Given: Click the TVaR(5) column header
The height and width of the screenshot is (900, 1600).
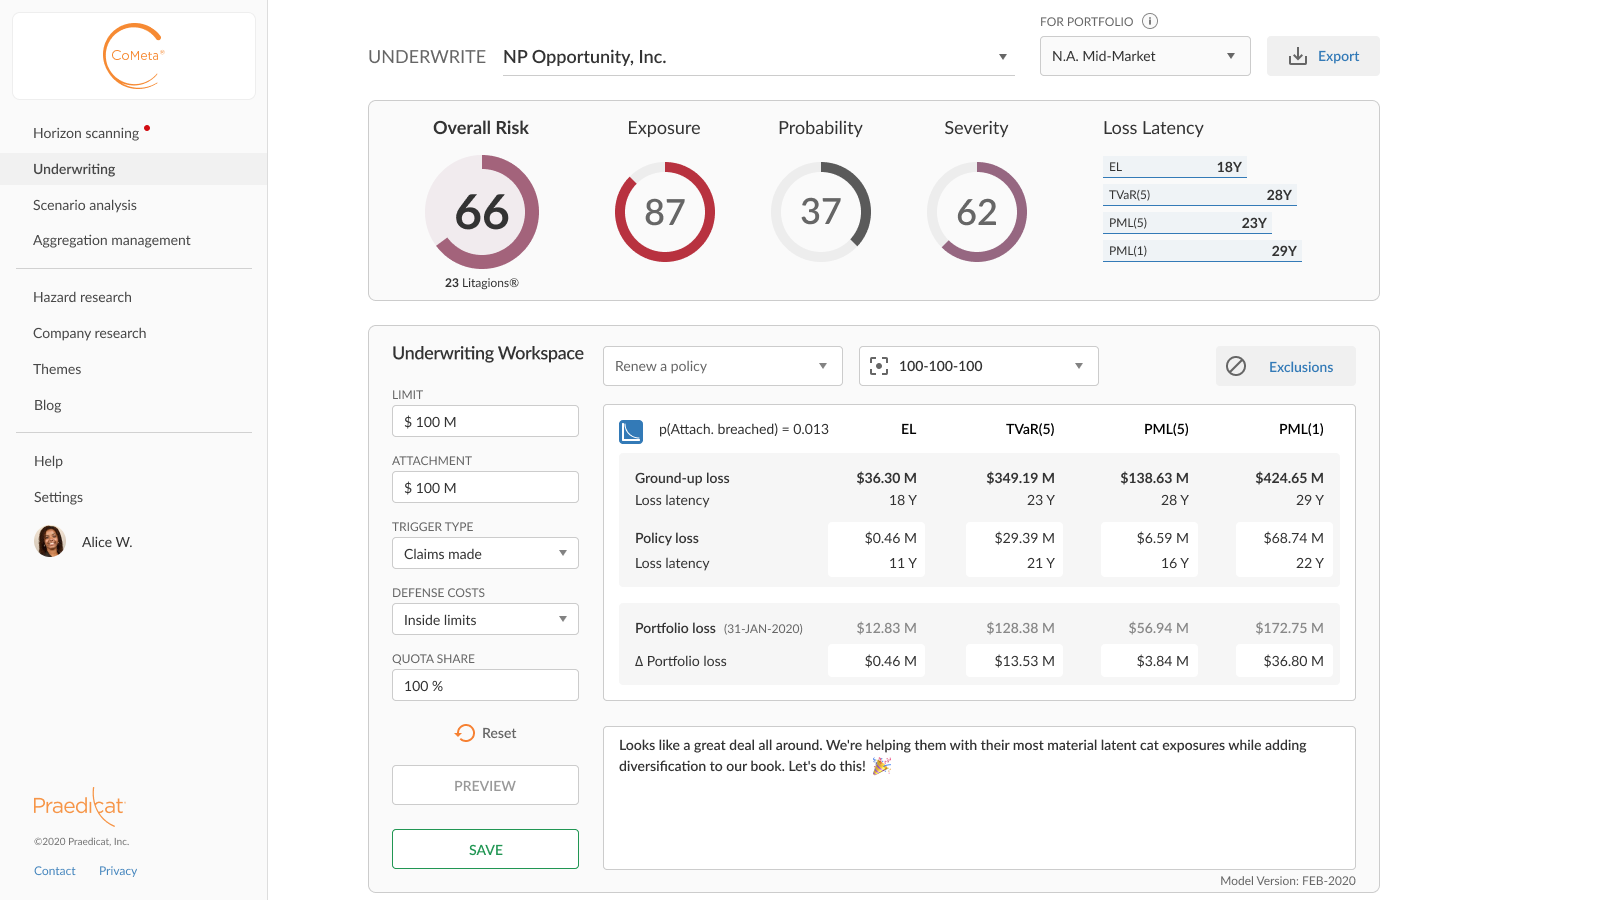Looking at the screenshot, I should coord(1030,429).
